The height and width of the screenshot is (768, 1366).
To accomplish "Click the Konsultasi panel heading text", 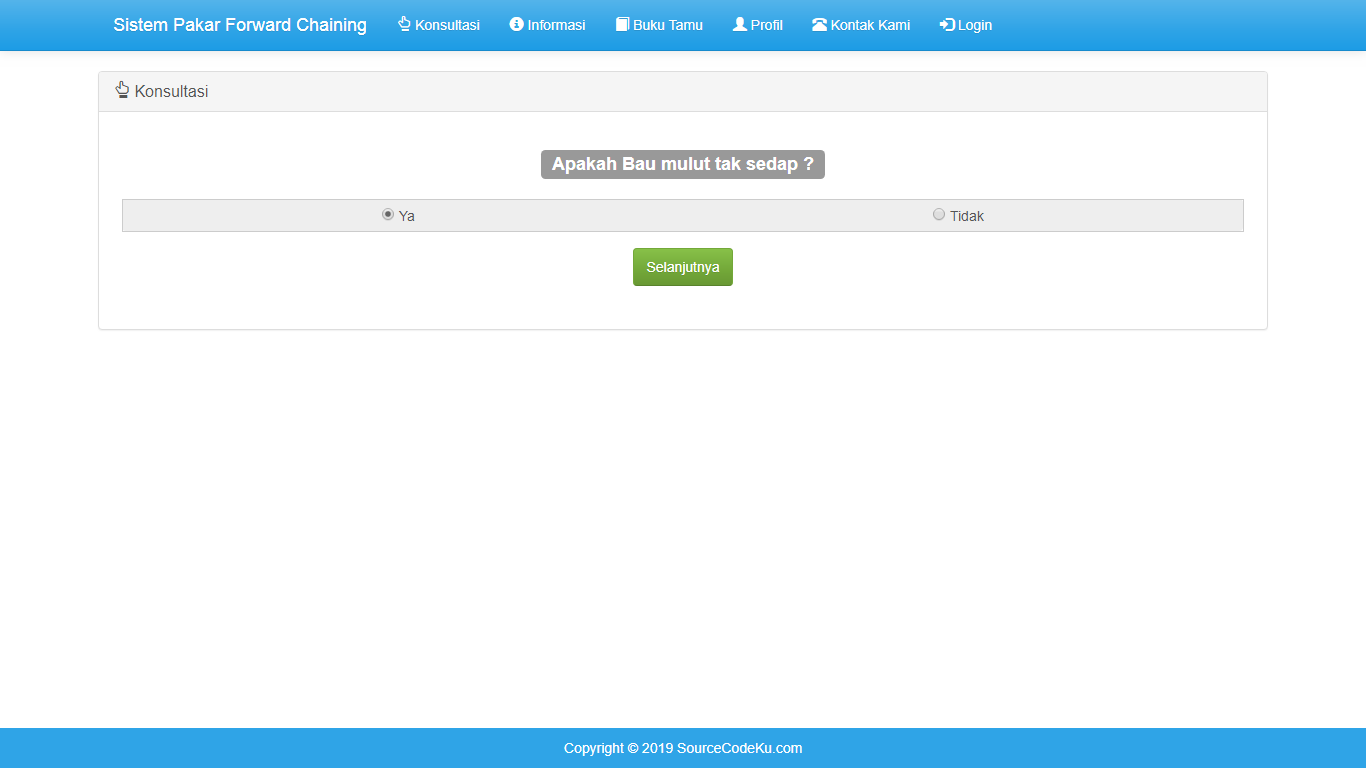I will pyautogui.click(x=171, y=91).
